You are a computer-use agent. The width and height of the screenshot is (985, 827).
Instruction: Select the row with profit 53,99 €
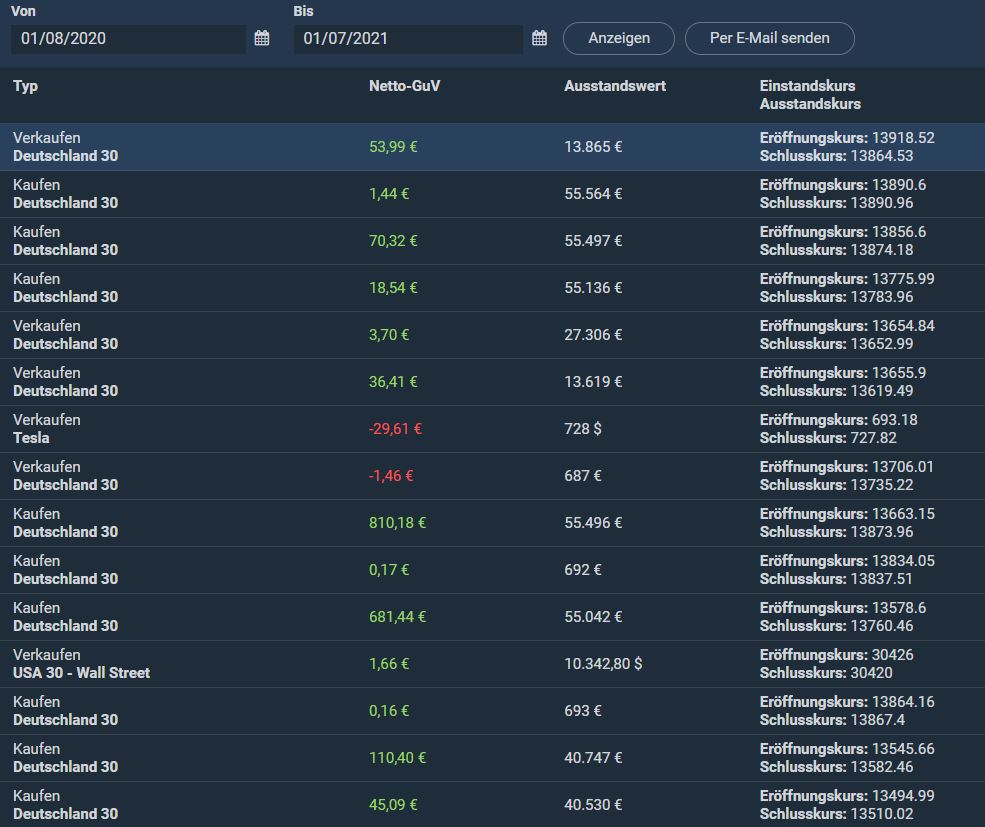pos(492,147)
